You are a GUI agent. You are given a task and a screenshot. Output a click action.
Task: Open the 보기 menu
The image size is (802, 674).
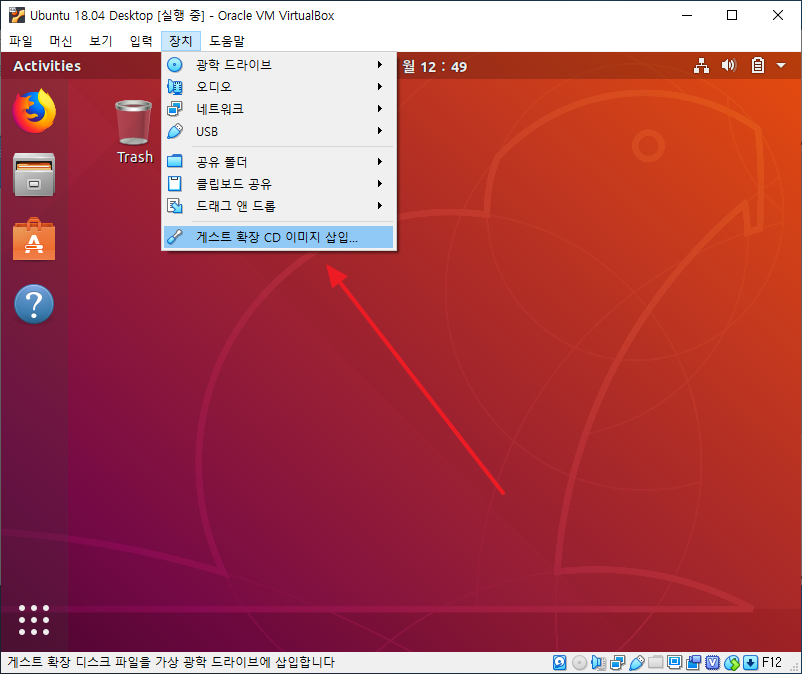(101, 41)
